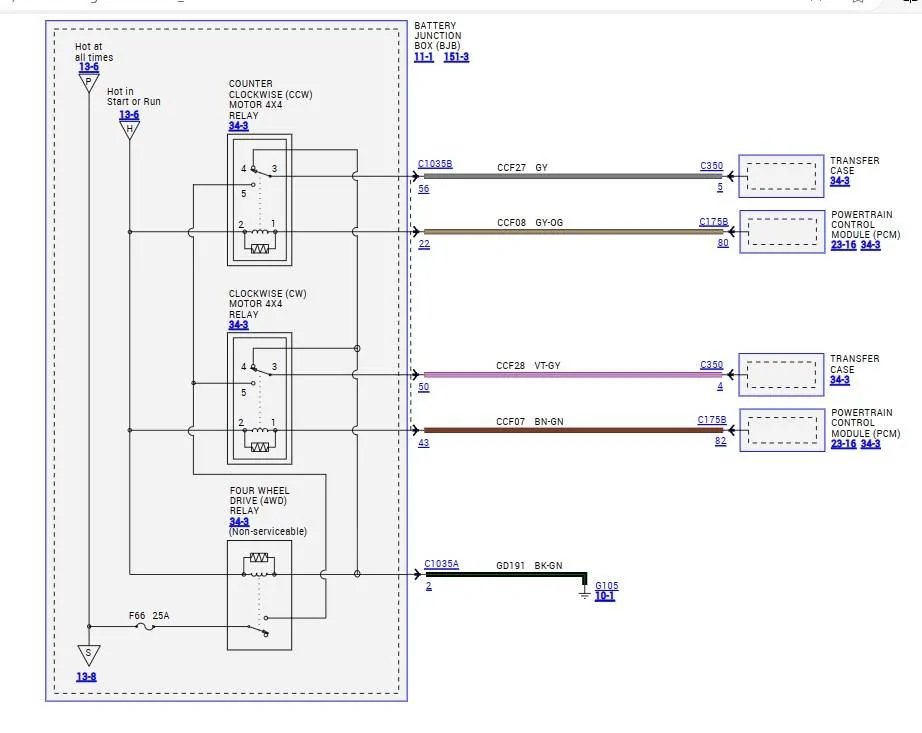Open the G105 ground link
Image resolution: width=922 pixels, height=733 pixels.
(607, 585)
